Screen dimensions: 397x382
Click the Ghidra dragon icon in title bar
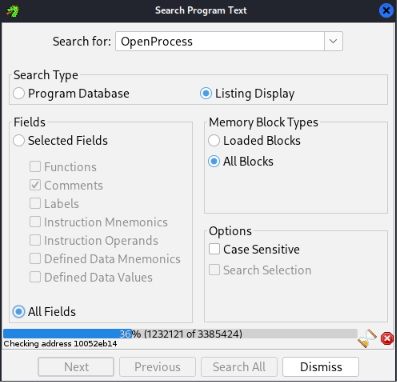coord(13,11)
